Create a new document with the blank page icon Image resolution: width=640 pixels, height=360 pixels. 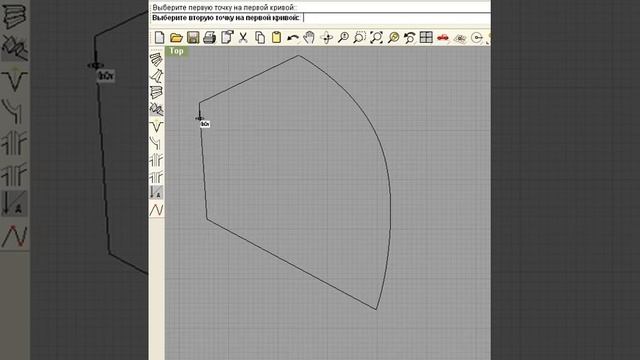[x=159, y=38]
